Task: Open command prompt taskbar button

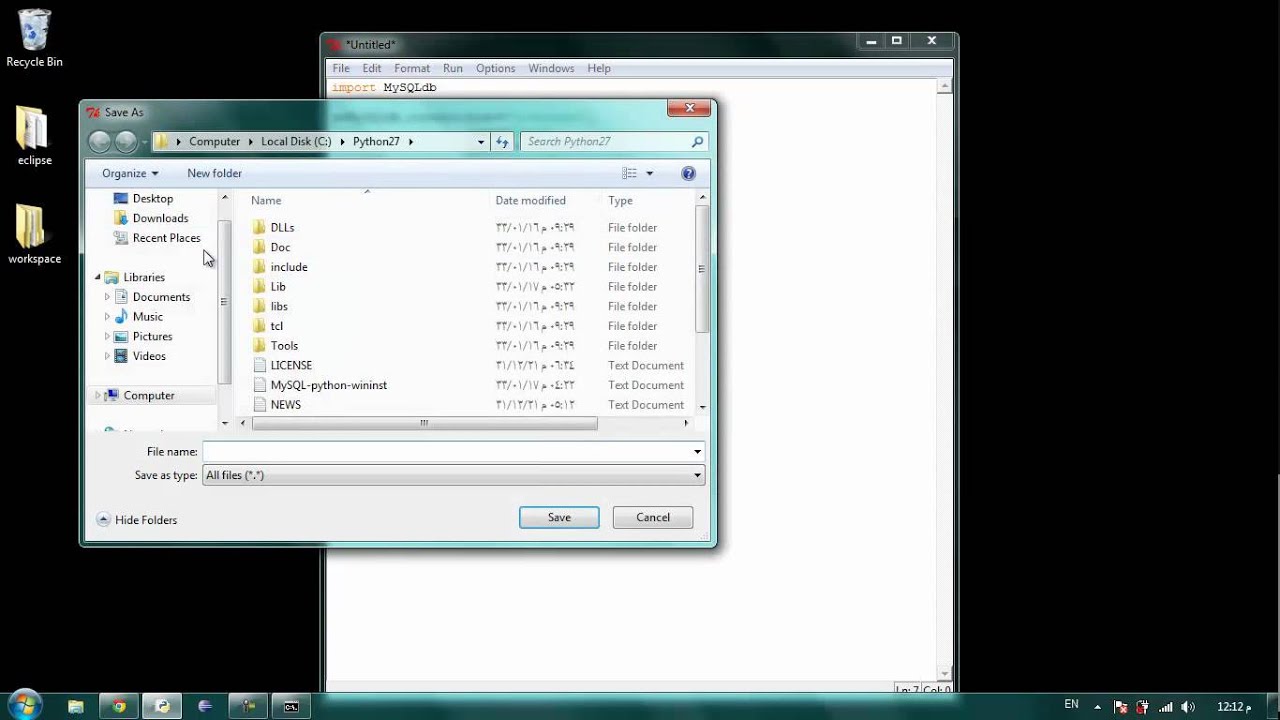Action: [291, 706]
